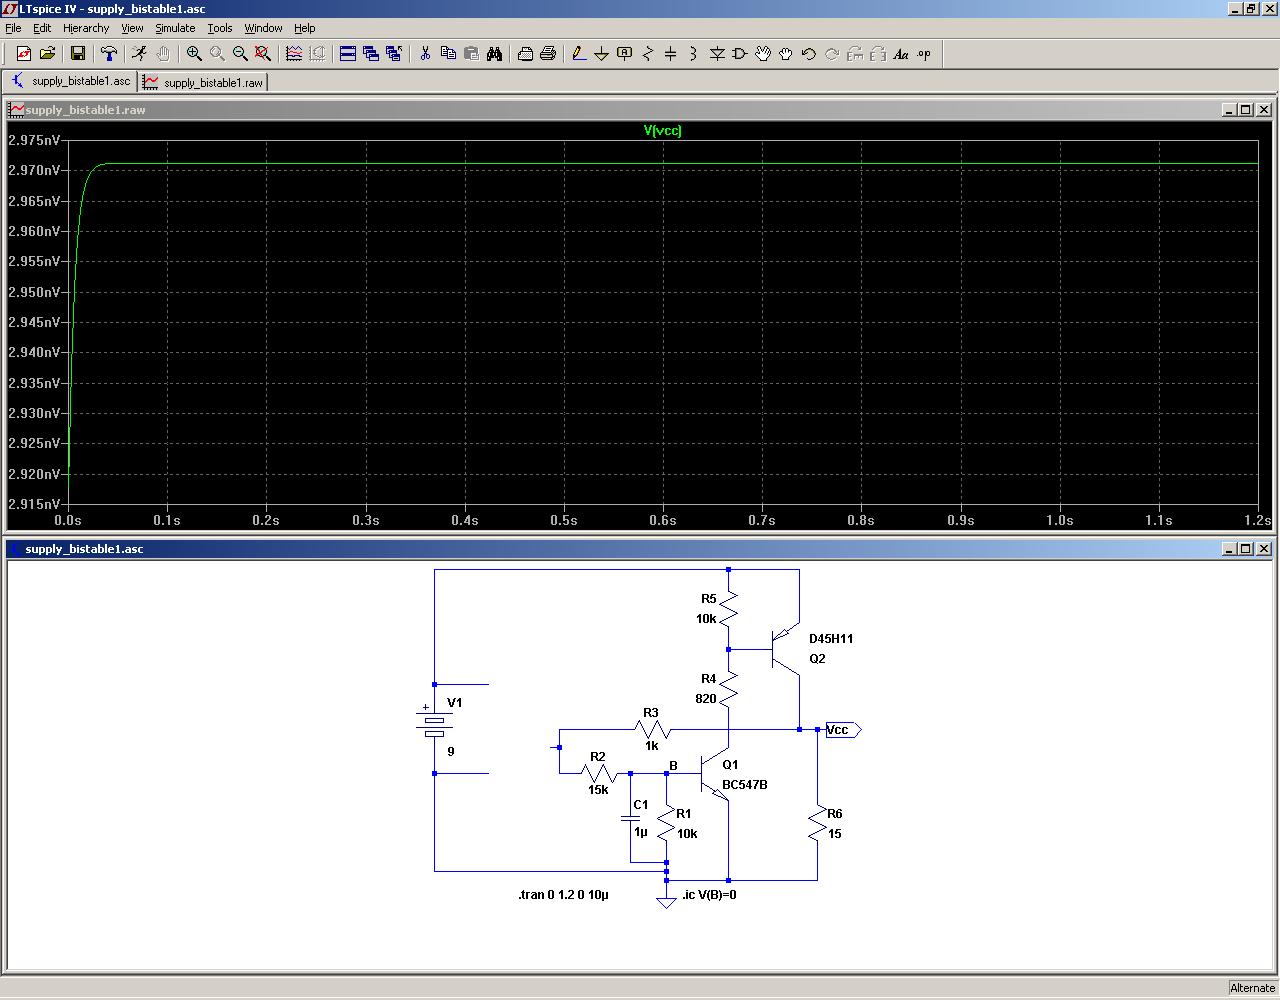This screenshot has width=1280, height=1000.
Task: Click the Place Ground symbol tool
Action: (601, 54)
